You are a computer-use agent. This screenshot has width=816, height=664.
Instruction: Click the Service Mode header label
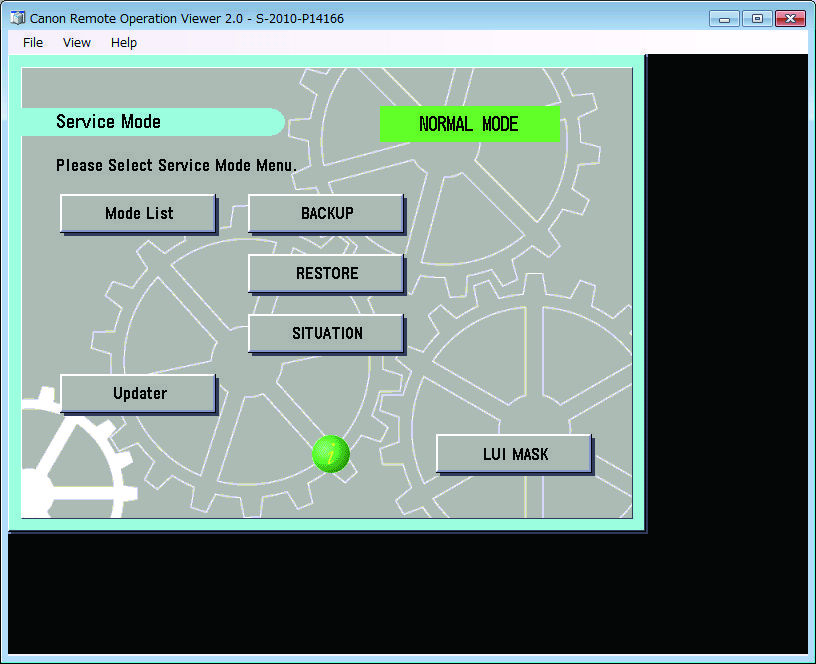point(108,122)
